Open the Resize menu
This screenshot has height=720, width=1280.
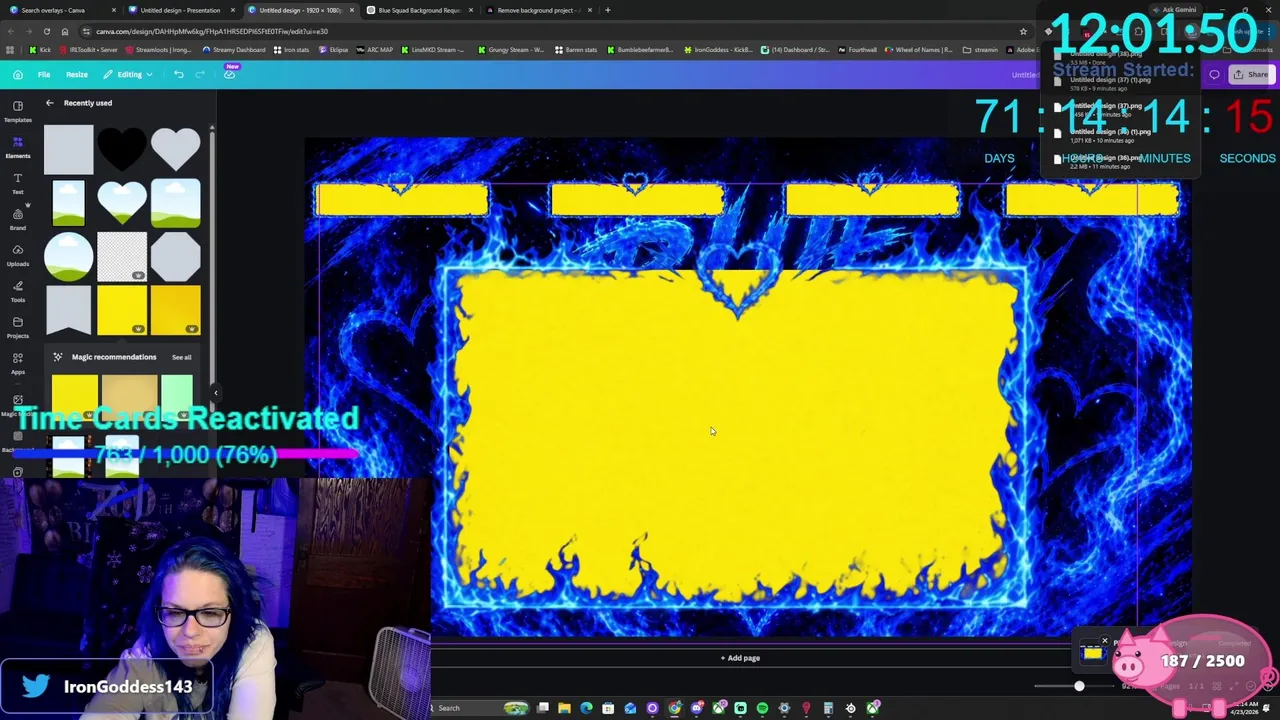[77, 74]
